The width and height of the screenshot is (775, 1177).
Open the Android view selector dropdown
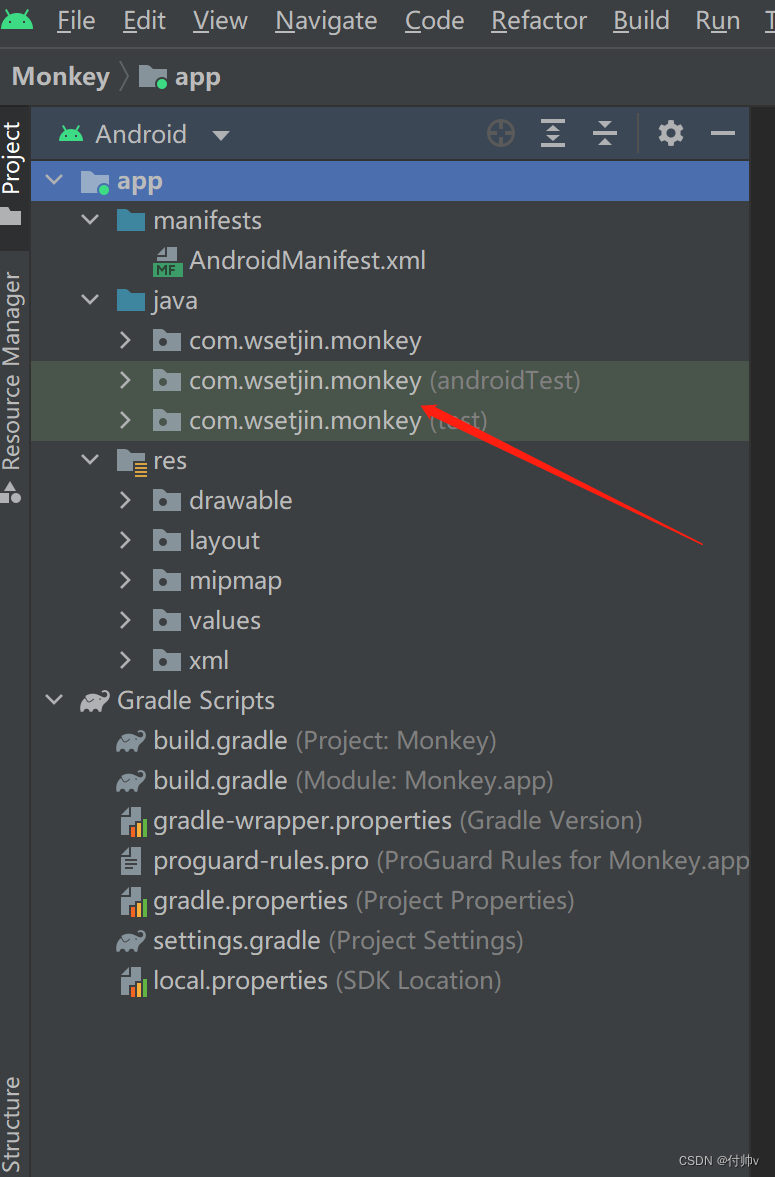pos(143,134)
